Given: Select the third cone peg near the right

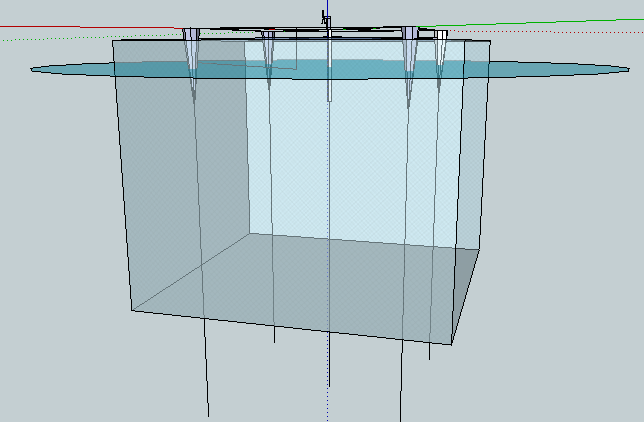Looking at the screenshot, I should [409, 64].
